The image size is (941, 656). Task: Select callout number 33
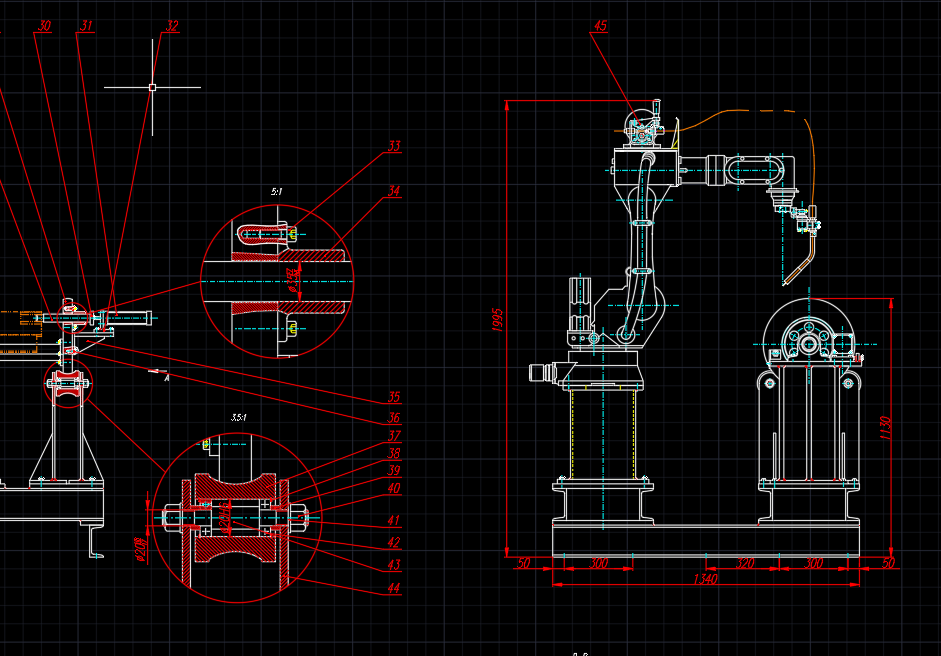394,146
